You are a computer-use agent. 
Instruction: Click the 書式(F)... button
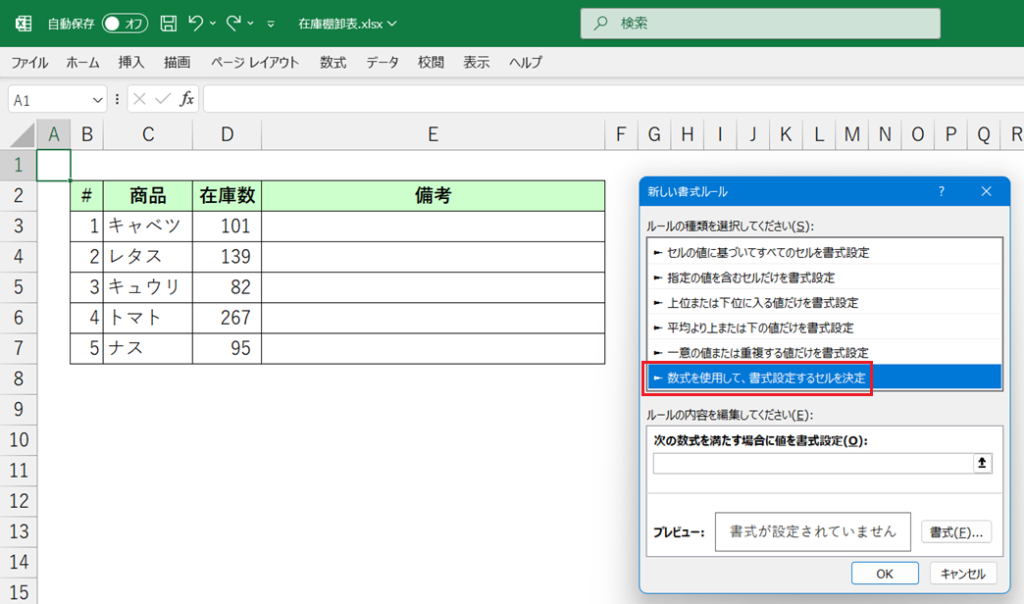(x=956, y=532)
